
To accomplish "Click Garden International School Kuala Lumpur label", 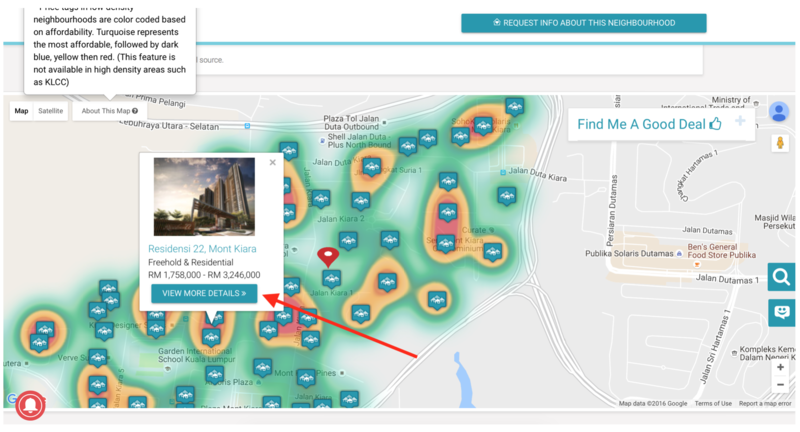I will (x=196, y=355).
